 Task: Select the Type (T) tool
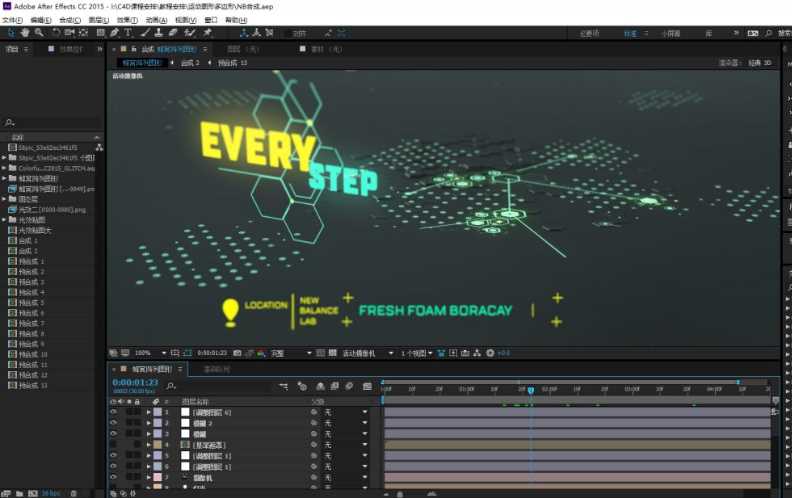pyautogui.click(x=128, y=33)
